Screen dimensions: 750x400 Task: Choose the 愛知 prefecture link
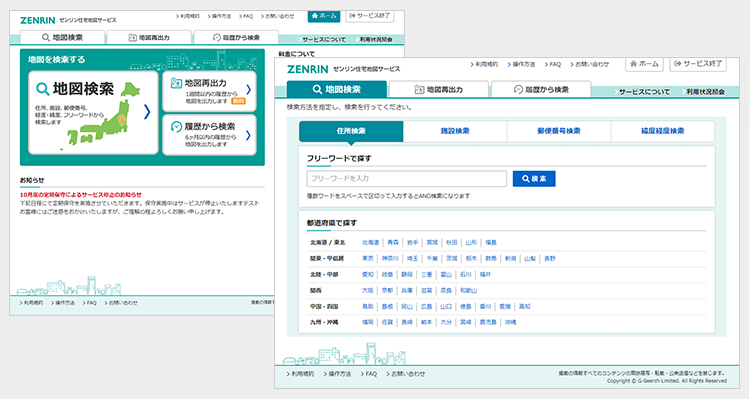point(368,275)
